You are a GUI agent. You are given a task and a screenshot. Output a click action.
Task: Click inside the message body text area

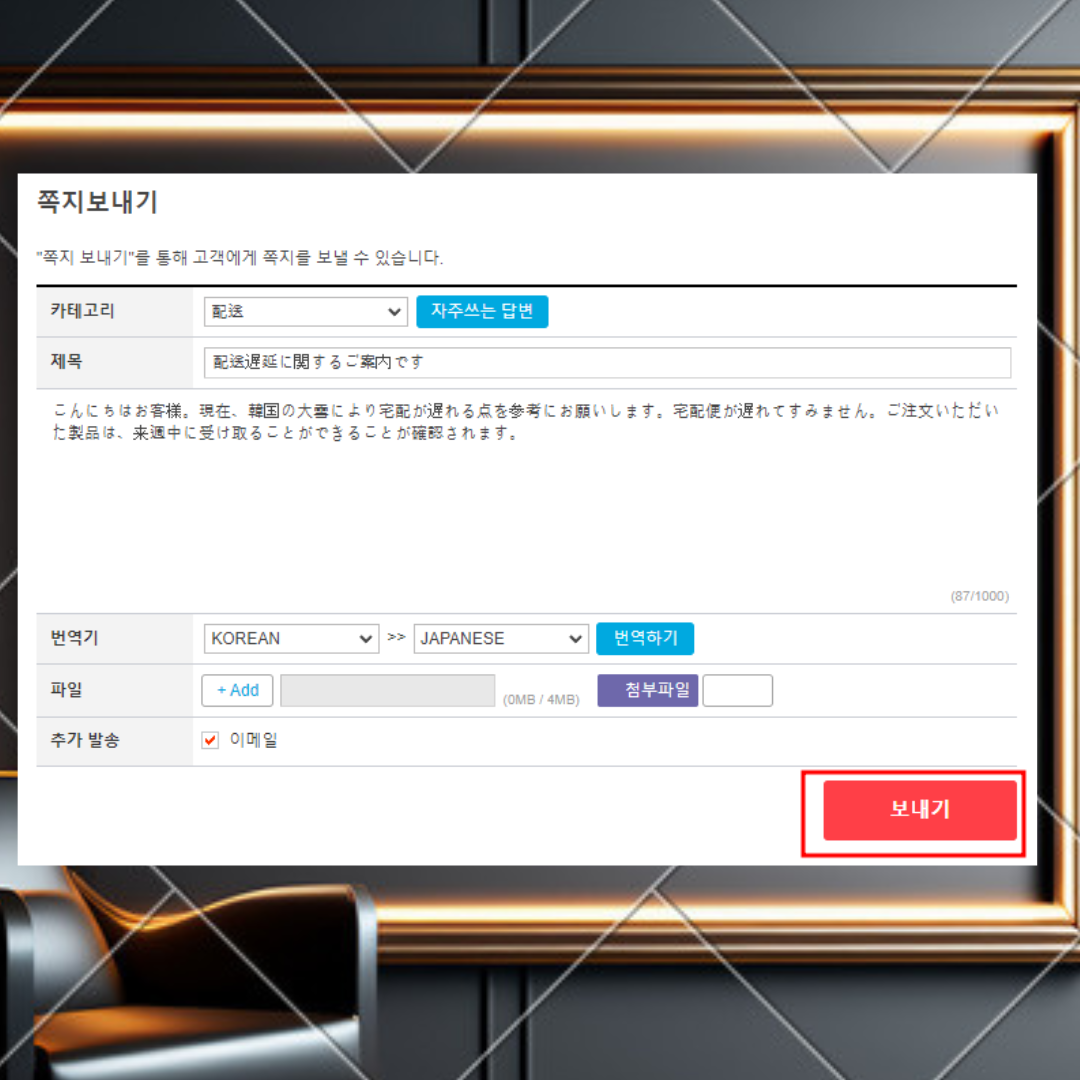pos(527,499)
